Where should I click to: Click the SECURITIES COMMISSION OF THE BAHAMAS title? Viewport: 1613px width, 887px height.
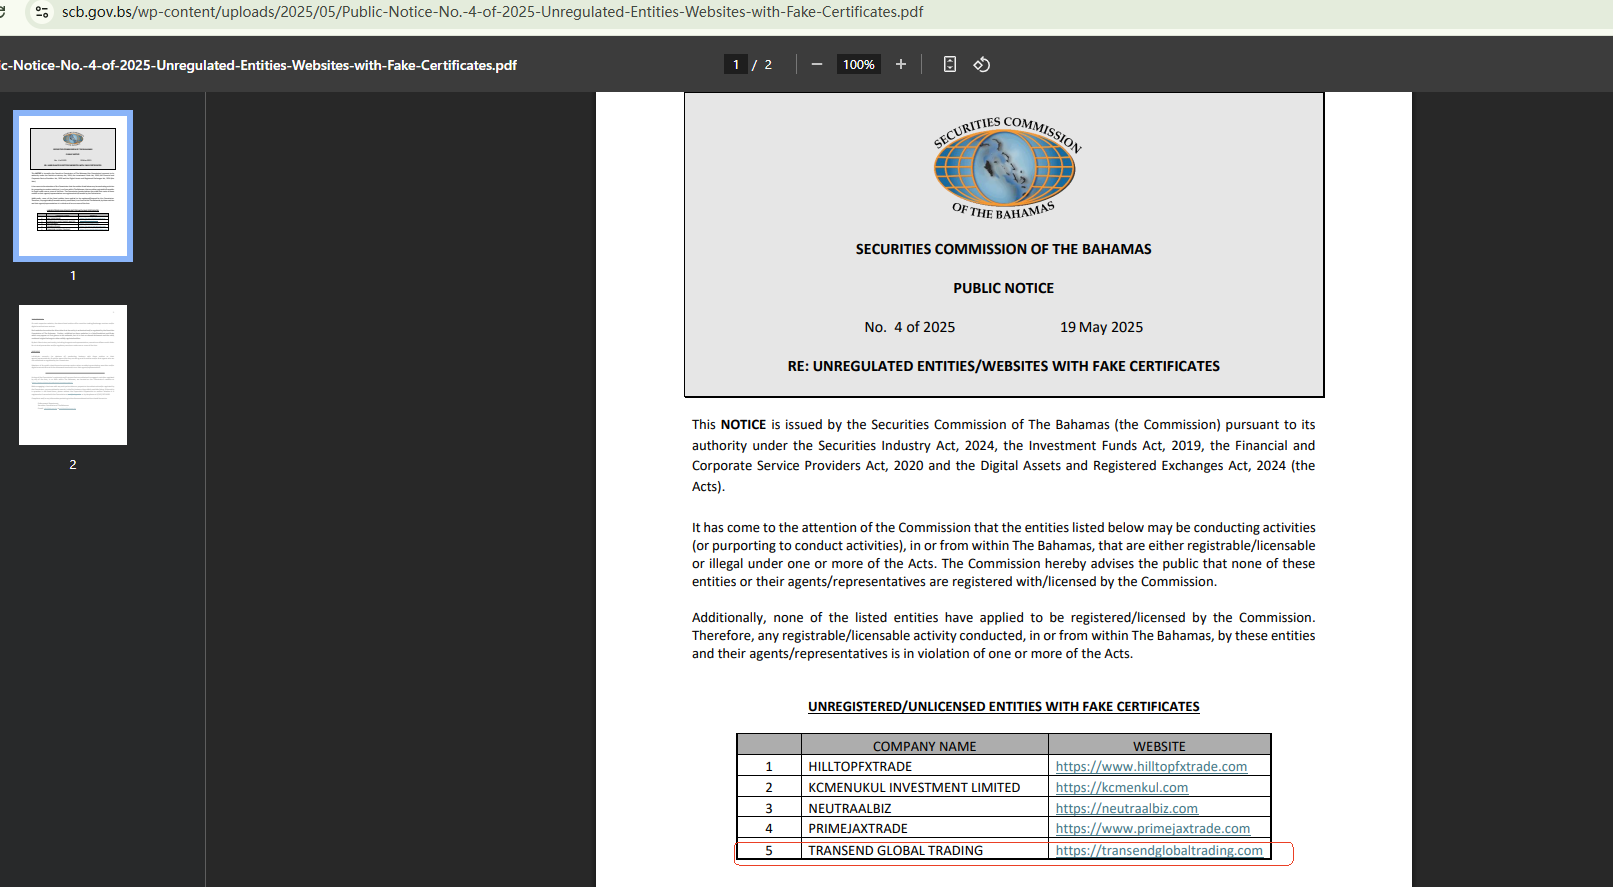click(x=1003, y=249)
